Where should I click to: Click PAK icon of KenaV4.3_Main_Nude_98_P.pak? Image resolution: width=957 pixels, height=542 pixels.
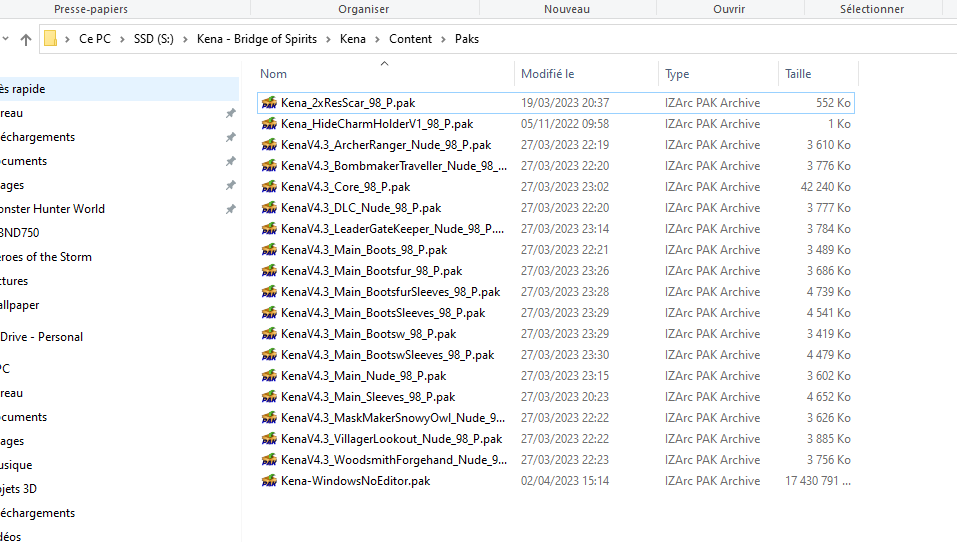pyautogui.click(x=269, y=376)
